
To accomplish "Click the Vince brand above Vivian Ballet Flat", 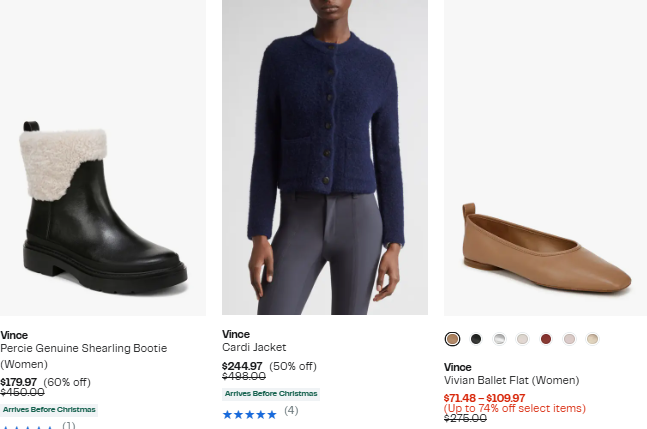I will pos(457,367).
